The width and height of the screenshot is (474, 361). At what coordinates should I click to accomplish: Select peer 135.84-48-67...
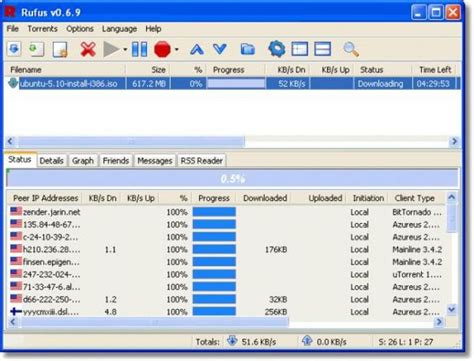tap(52, 225)
